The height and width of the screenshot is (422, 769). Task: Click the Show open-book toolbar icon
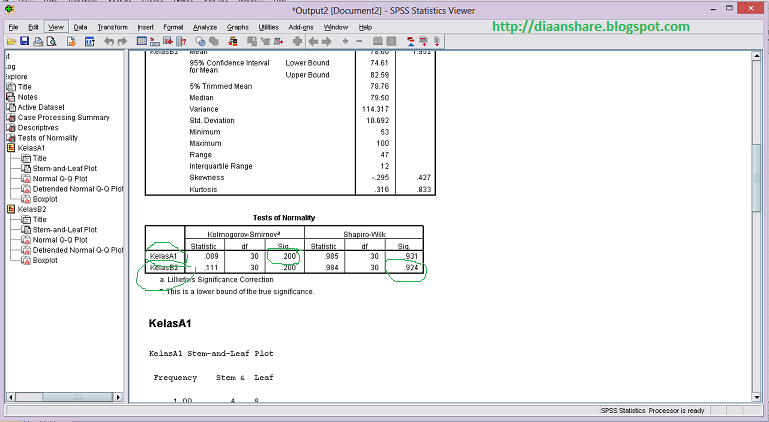tap(378, 41)
